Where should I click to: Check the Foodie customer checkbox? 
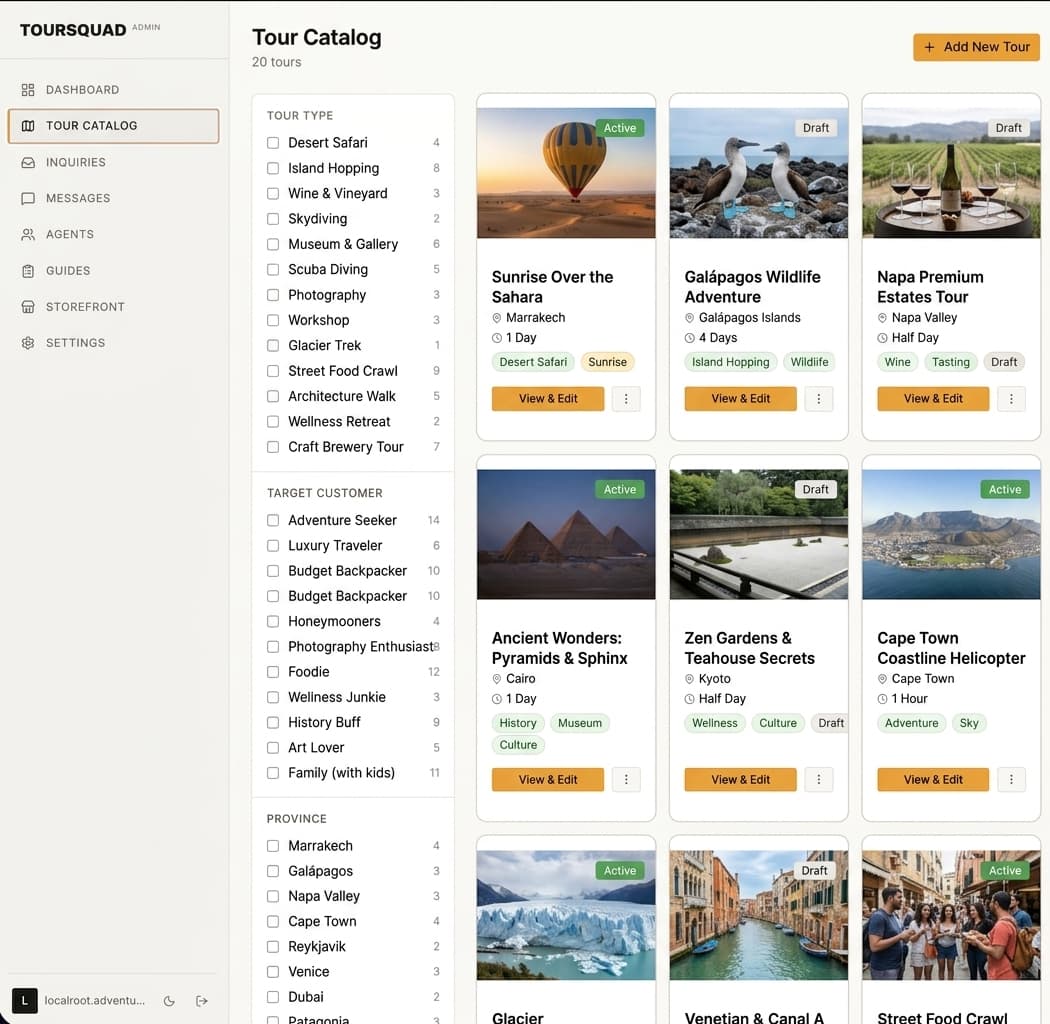(x=273, y=672)
